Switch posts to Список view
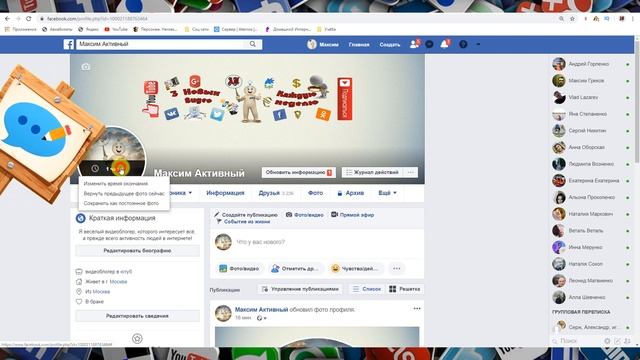Screen dimensions: 640x360 click(367, 289)
